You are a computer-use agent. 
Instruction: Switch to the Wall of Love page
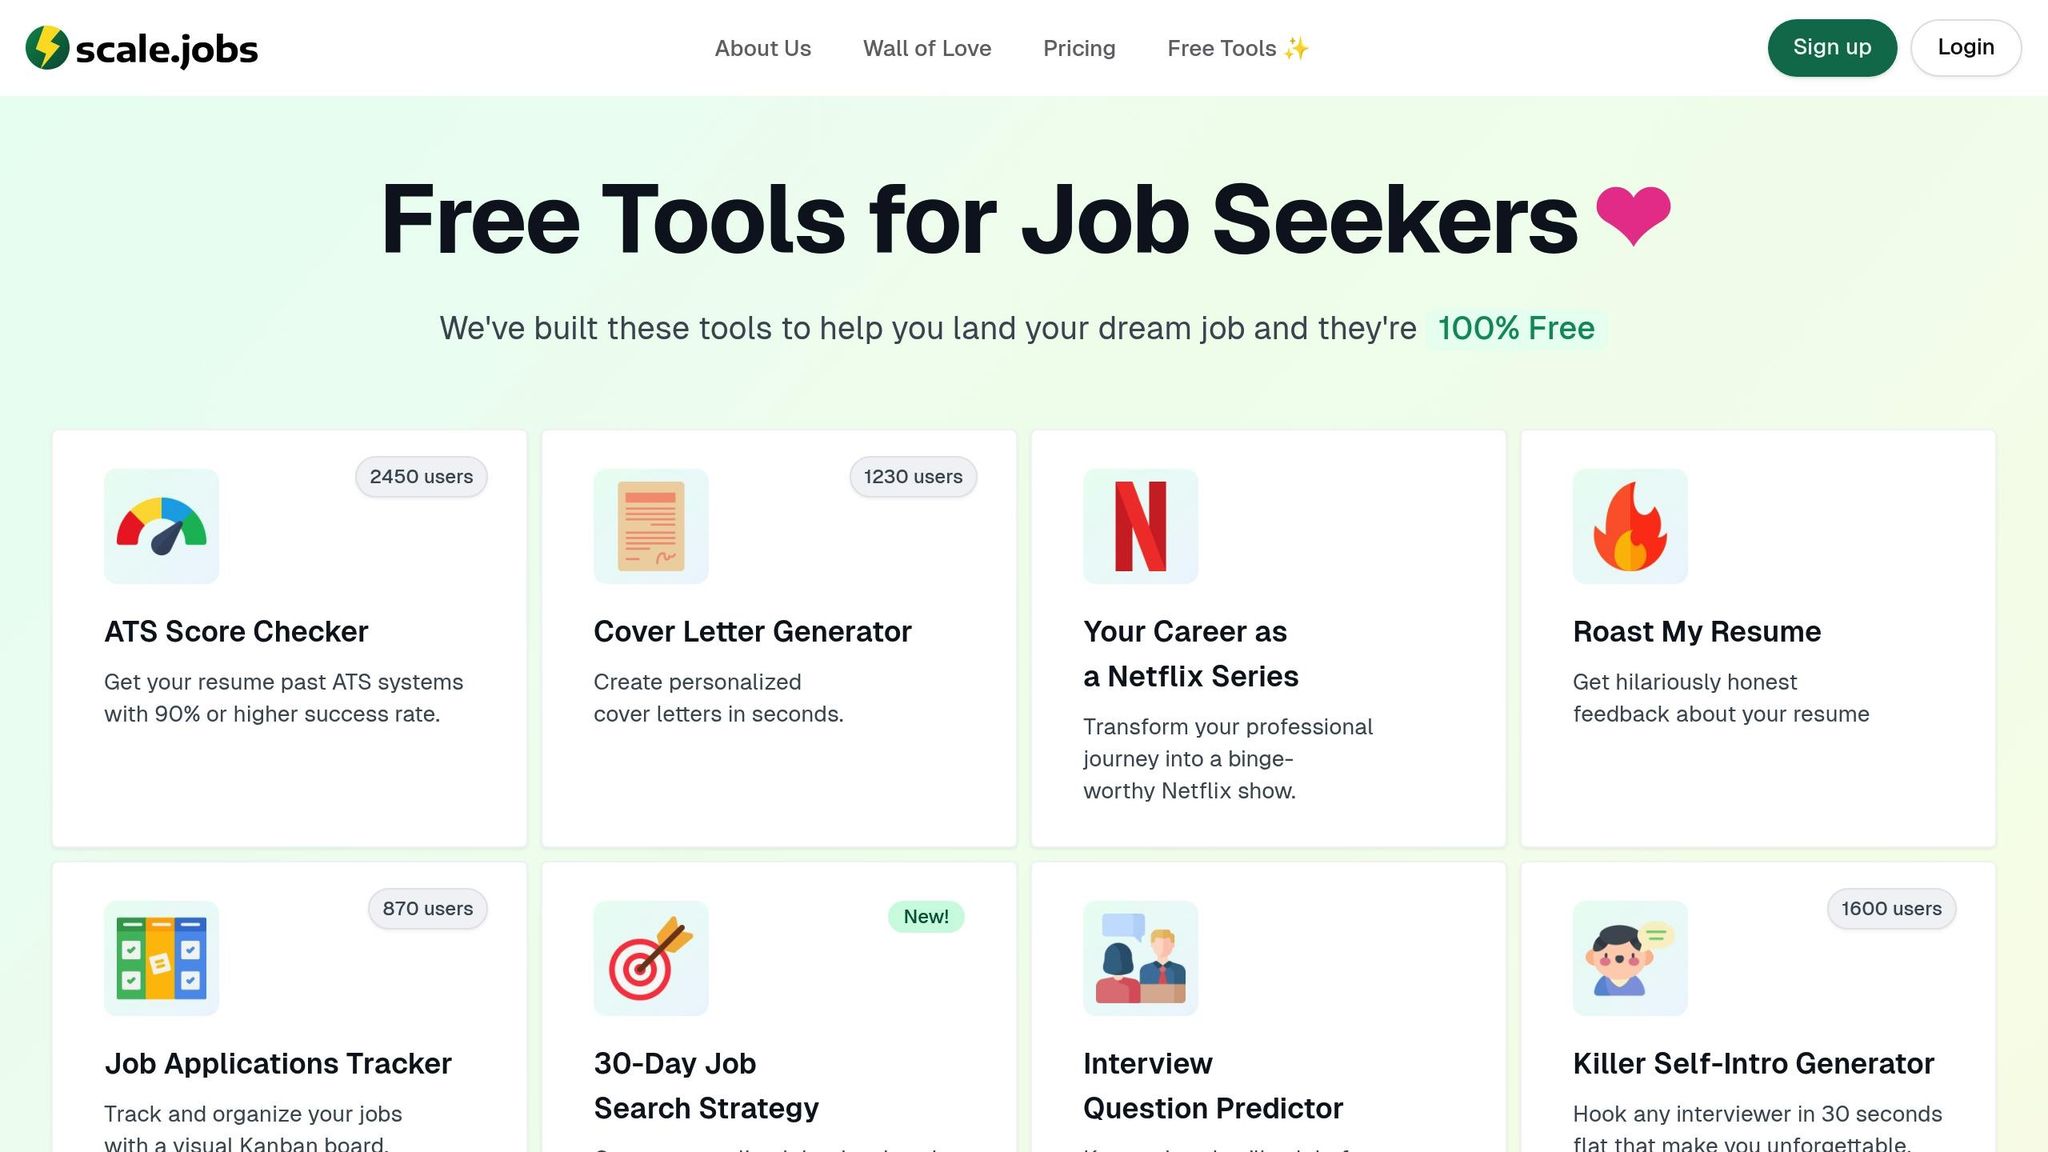(x=927, y=48)
